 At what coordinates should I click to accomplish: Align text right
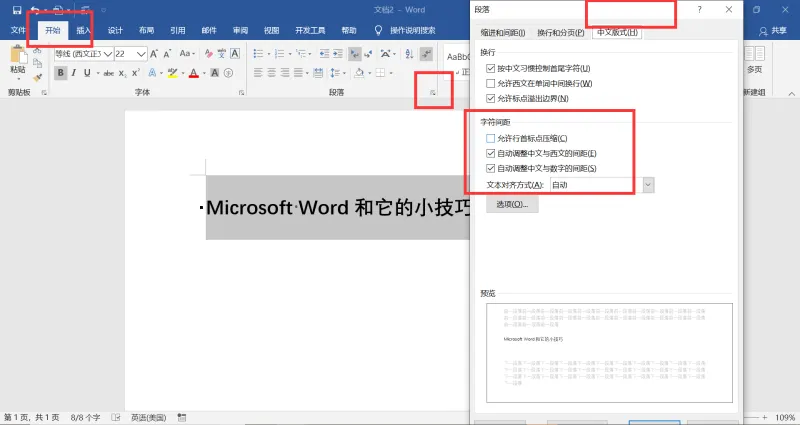tap(285, 73)
